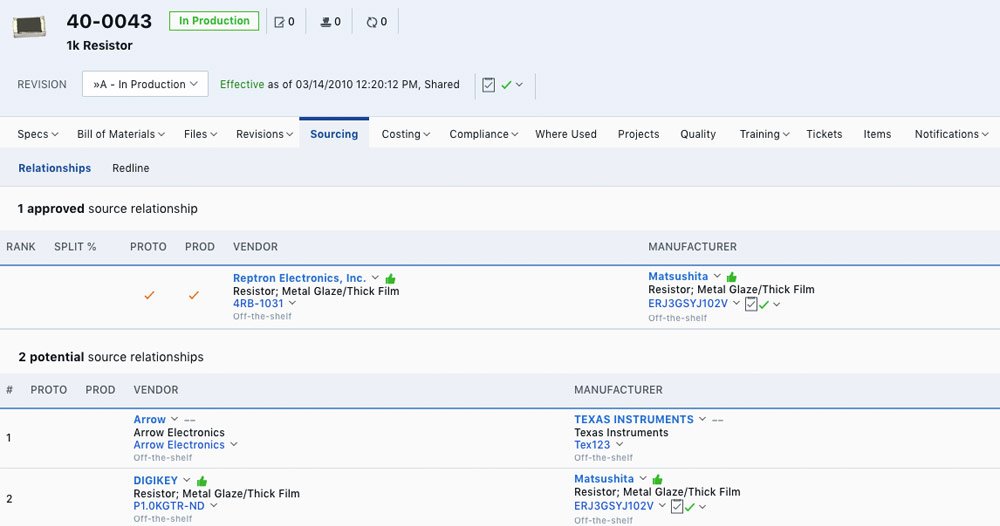Image resolution: width=1000 pixels, height=526 pixels.
Task: Click the circular arrows refresh icon
Action: (372, 21)
